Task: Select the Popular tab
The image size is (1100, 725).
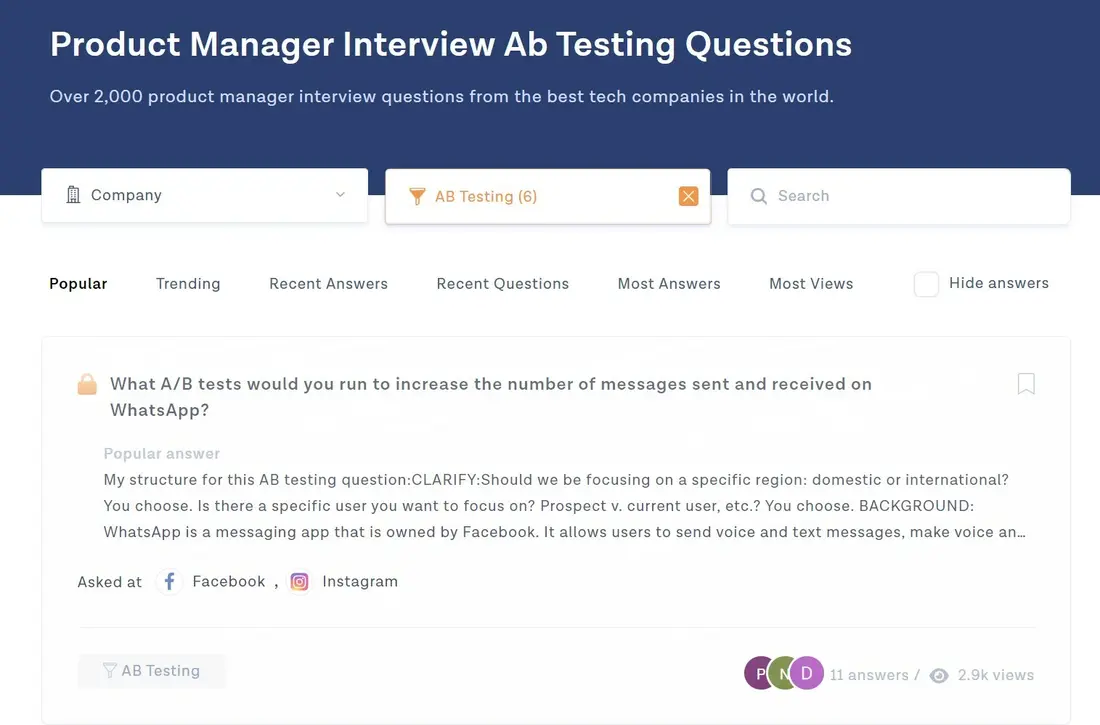Action: coord(78,284)
